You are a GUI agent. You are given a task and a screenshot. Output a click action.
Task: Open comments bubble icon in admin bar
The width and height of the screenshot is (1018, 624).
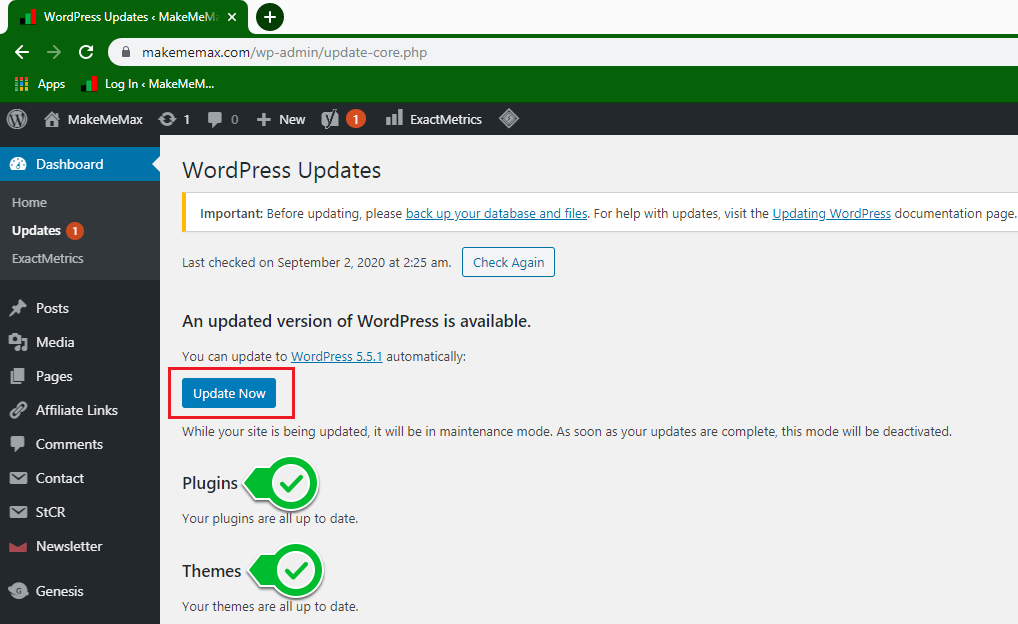click(215, 119)
